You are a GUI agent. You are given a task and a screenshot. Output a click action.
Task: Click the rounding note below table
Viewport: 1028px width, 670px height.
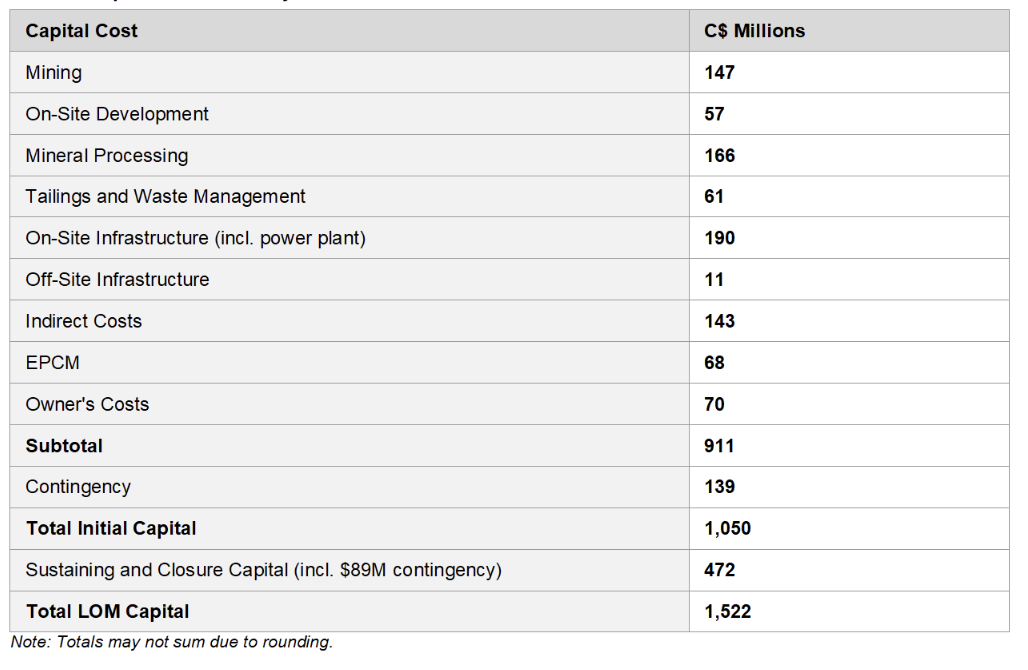(172, 642)
